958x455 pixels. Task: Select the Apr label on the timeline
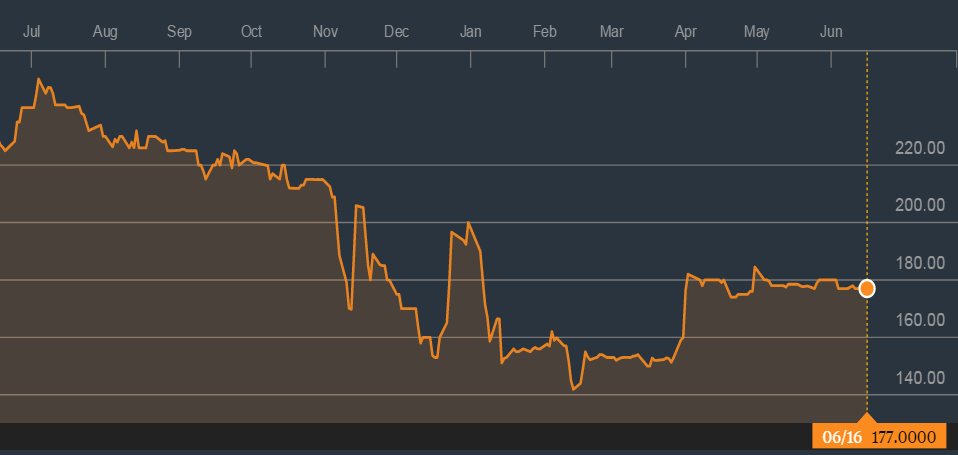[x=685, y=32]
